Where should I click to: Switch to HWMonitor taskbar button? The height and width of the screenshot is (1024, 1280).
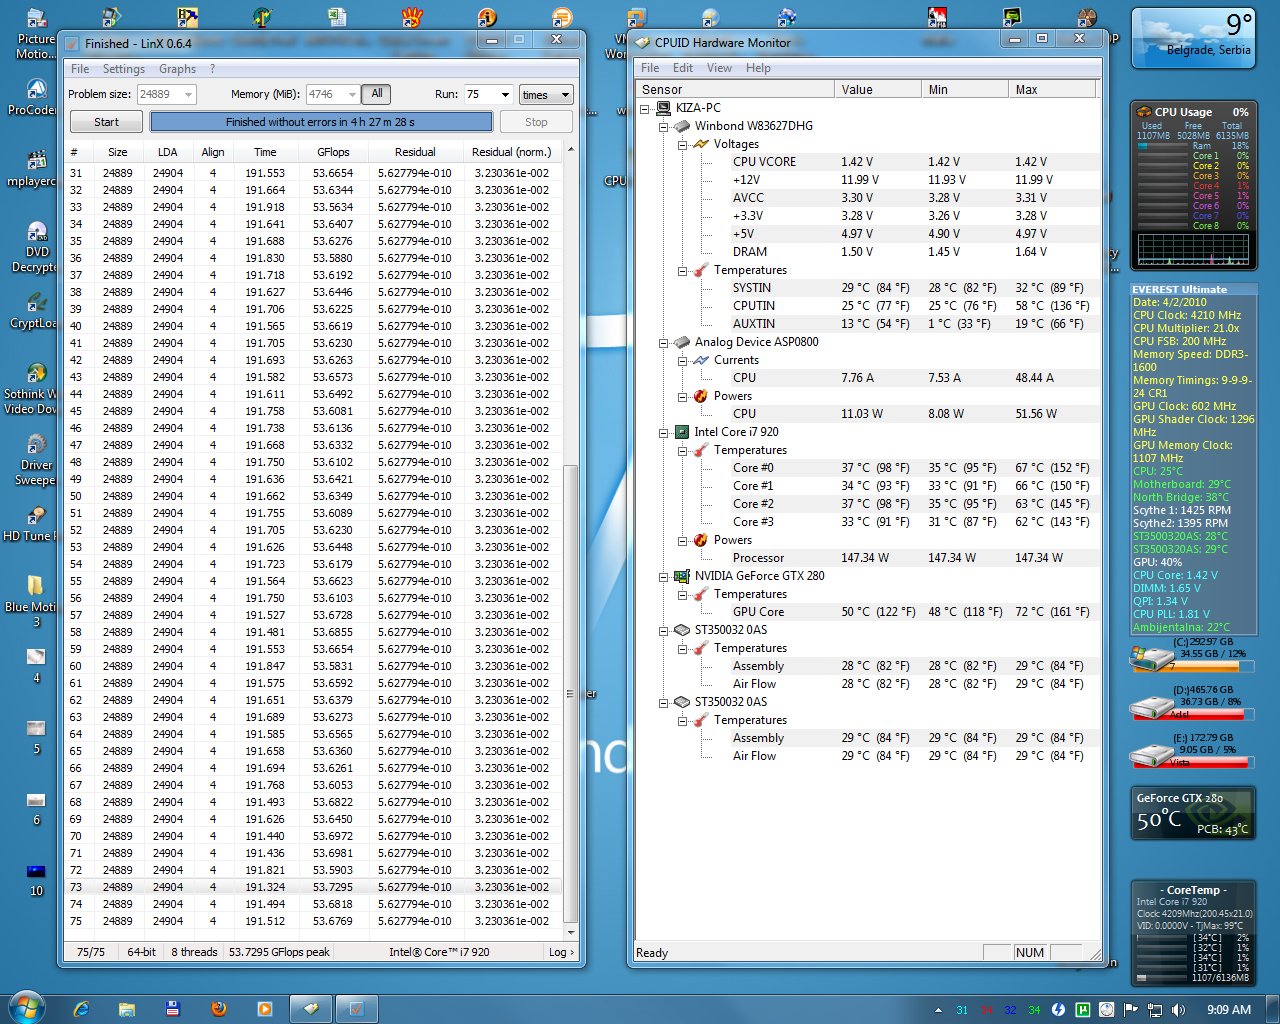pos(311,1009)
